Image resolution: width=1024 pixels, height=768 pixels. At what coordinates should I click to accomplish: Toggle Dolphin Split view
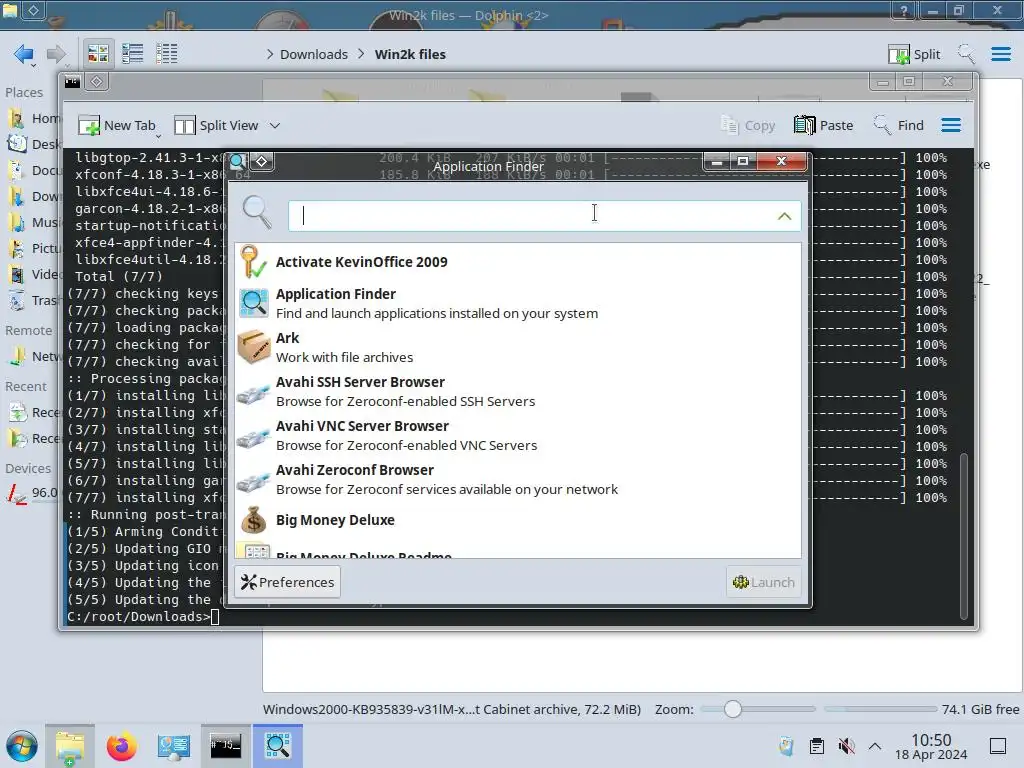click(x=914, y=54)
